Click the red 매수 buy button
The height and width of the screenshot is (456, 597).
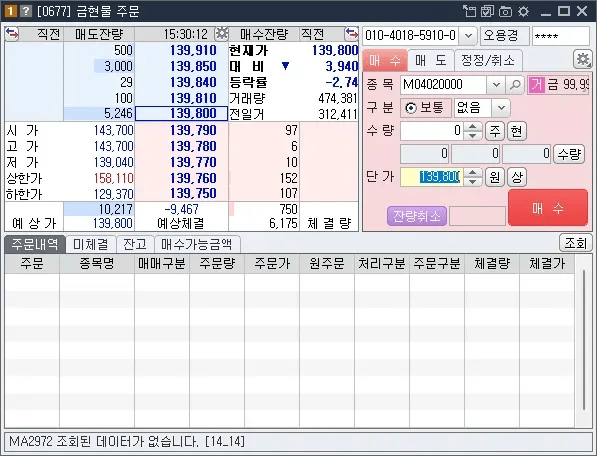pos(548,208)
